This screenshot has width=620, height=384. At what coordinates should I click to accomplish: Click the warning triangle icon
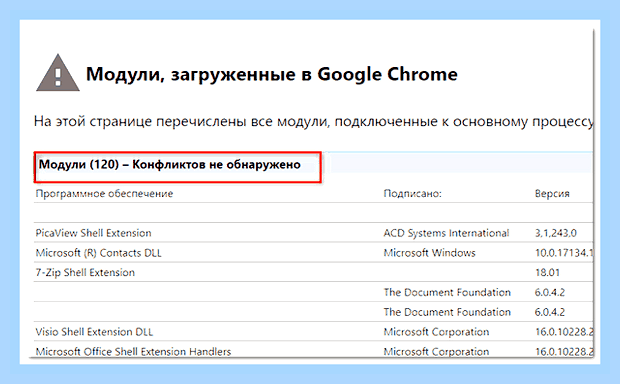pos(58,73)
